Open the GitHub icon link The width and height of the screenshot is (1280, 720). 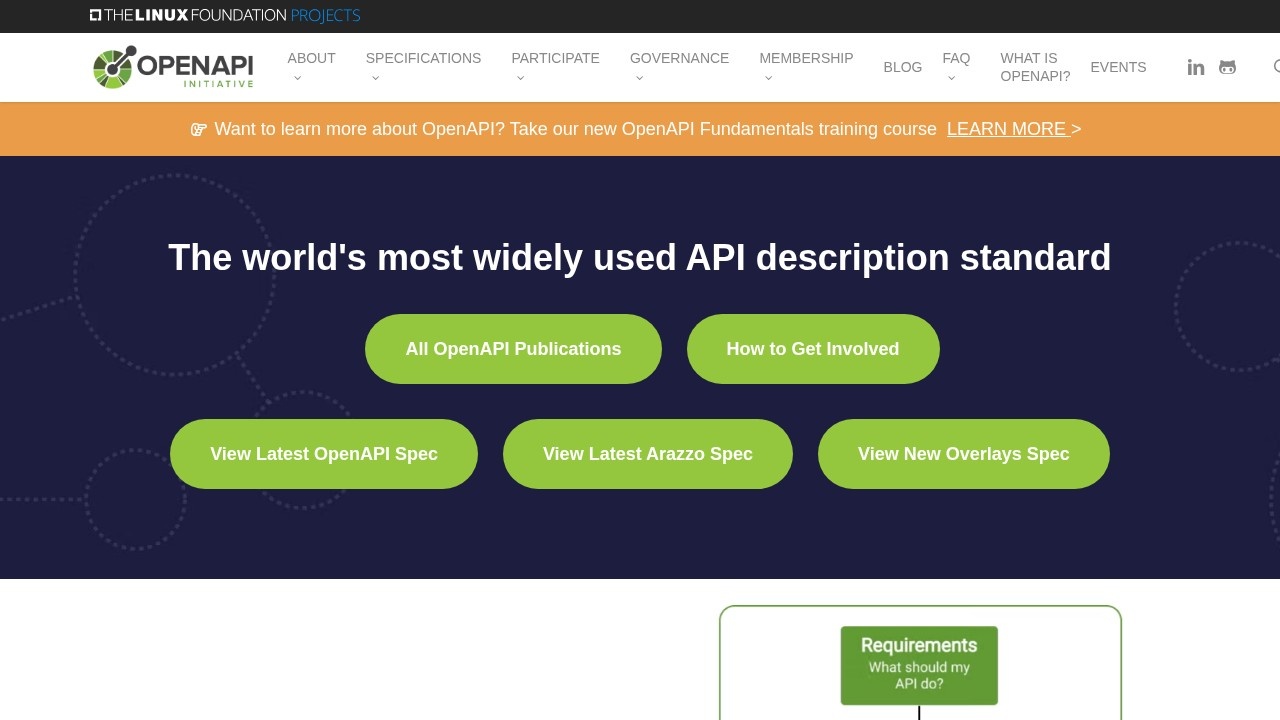point(1227,67)
